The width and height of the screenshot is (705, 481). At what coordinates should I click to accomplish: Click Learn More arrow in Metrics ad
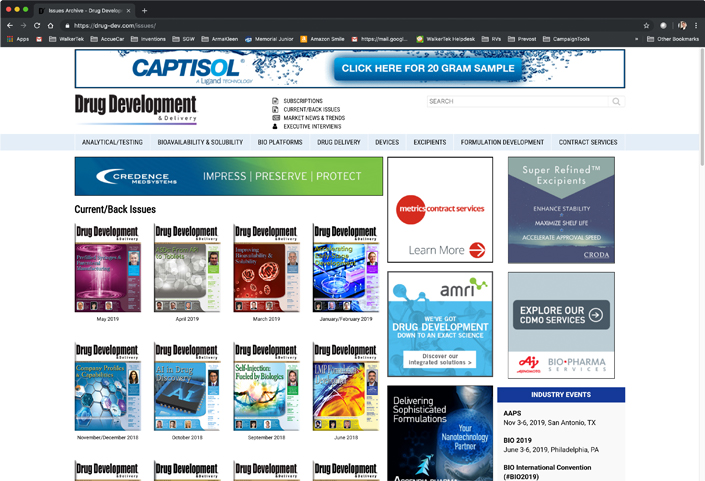[477, 250]
